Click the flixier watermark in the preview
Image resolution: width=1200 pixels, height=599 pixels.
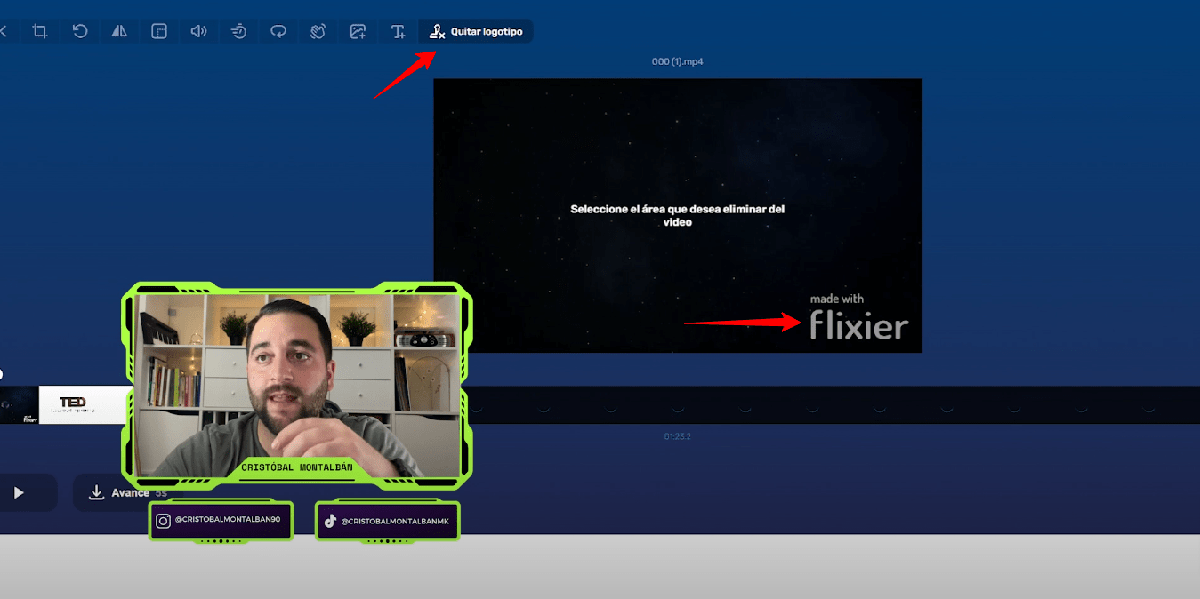pyautogui.click(x=857, y=318)
